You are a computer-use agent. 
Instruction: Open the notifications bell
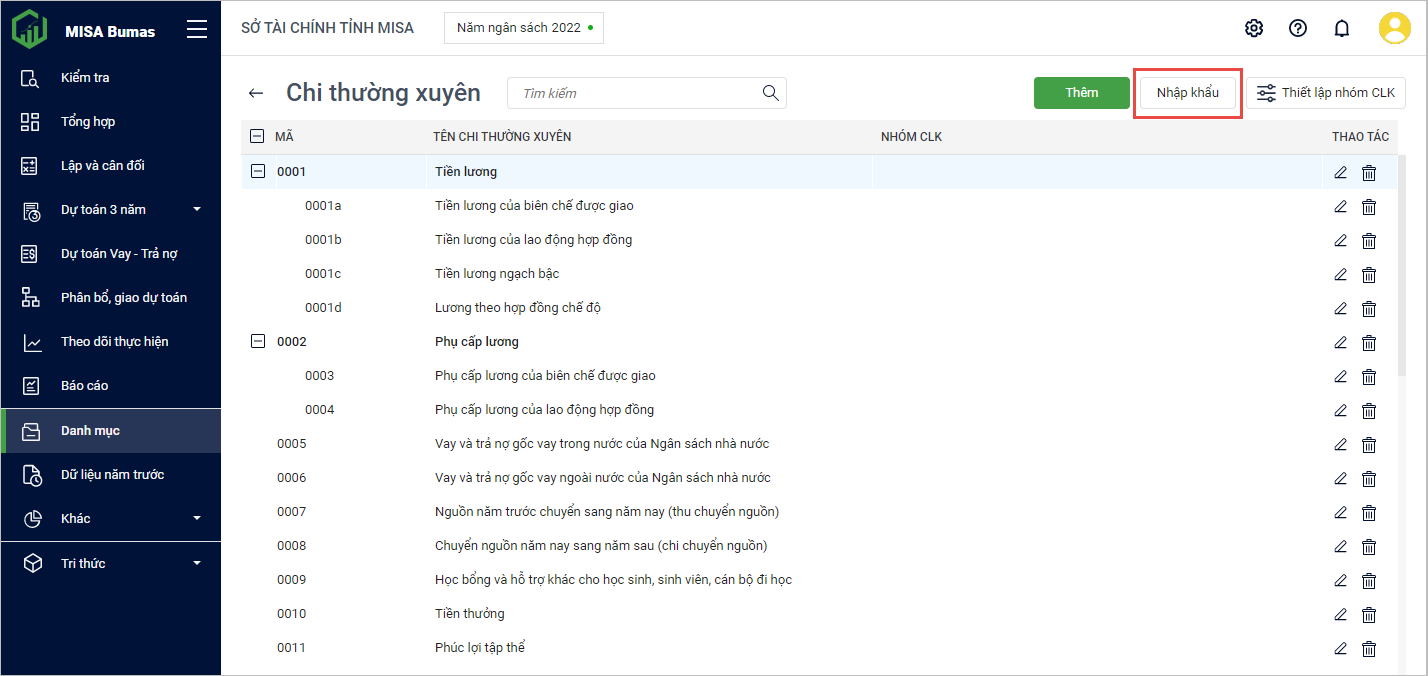1342,28
